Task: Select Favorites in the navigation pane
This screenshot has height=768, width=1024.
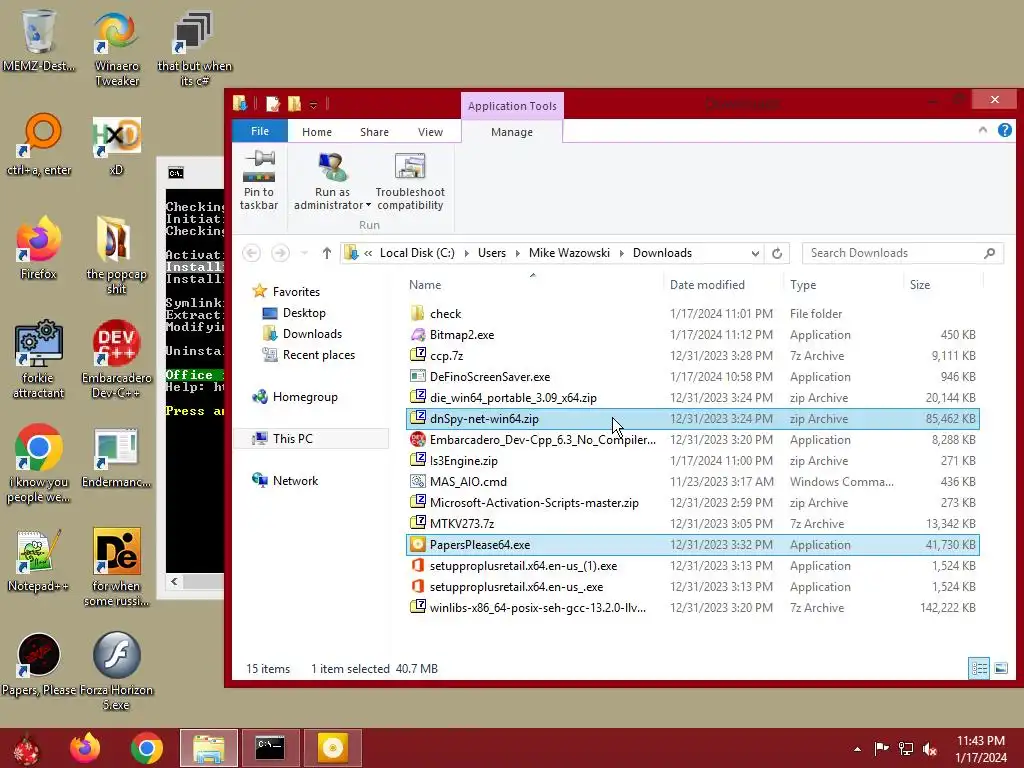Action: tap(296, 292)
